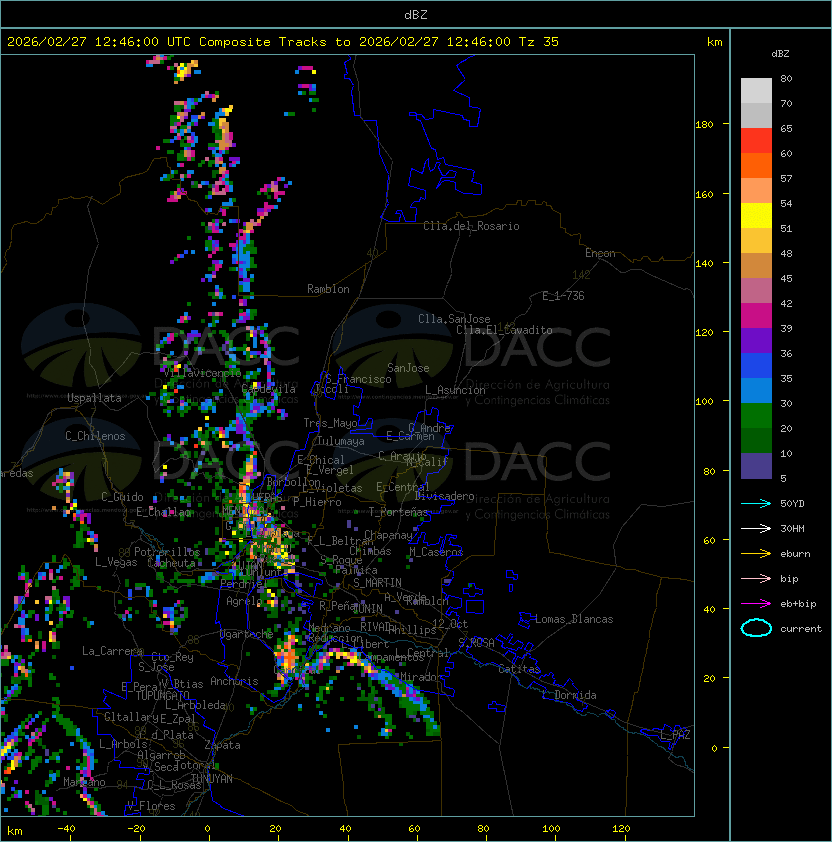Click the '30HM' legend label
The image size is (832, 842).
[792, 528]
